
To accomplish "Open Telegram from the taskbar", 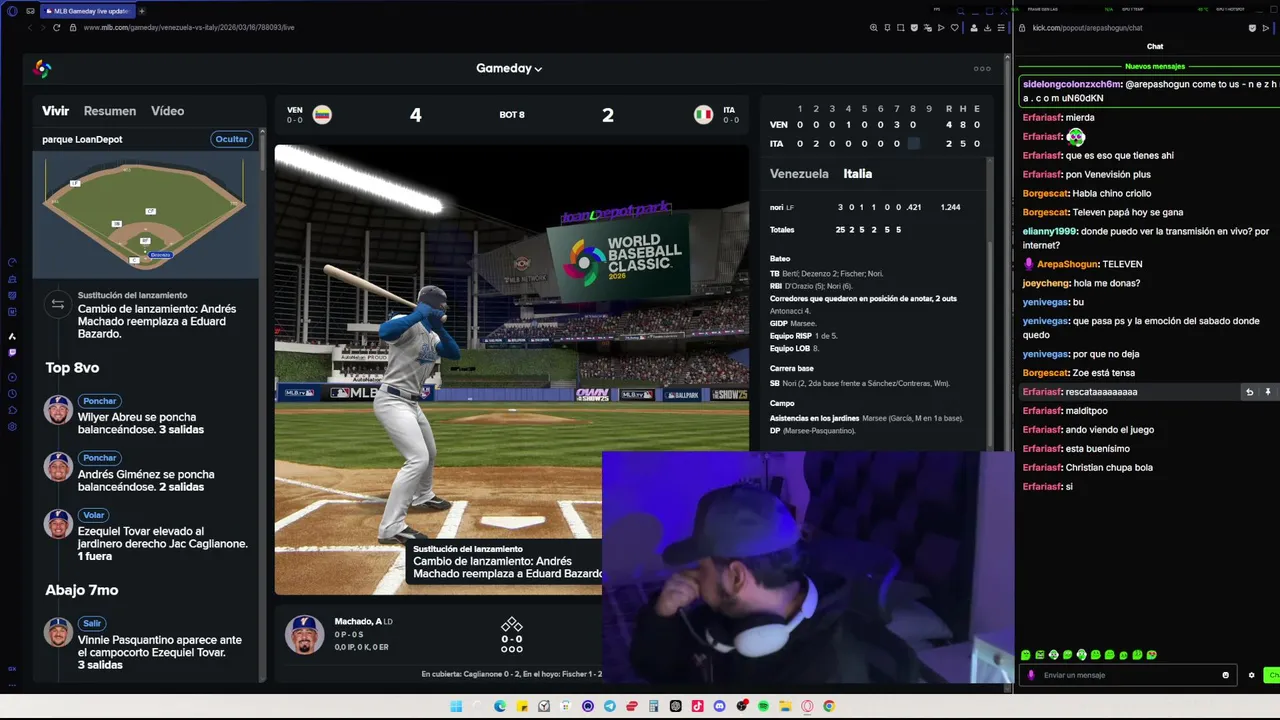I will coord(610,707).
